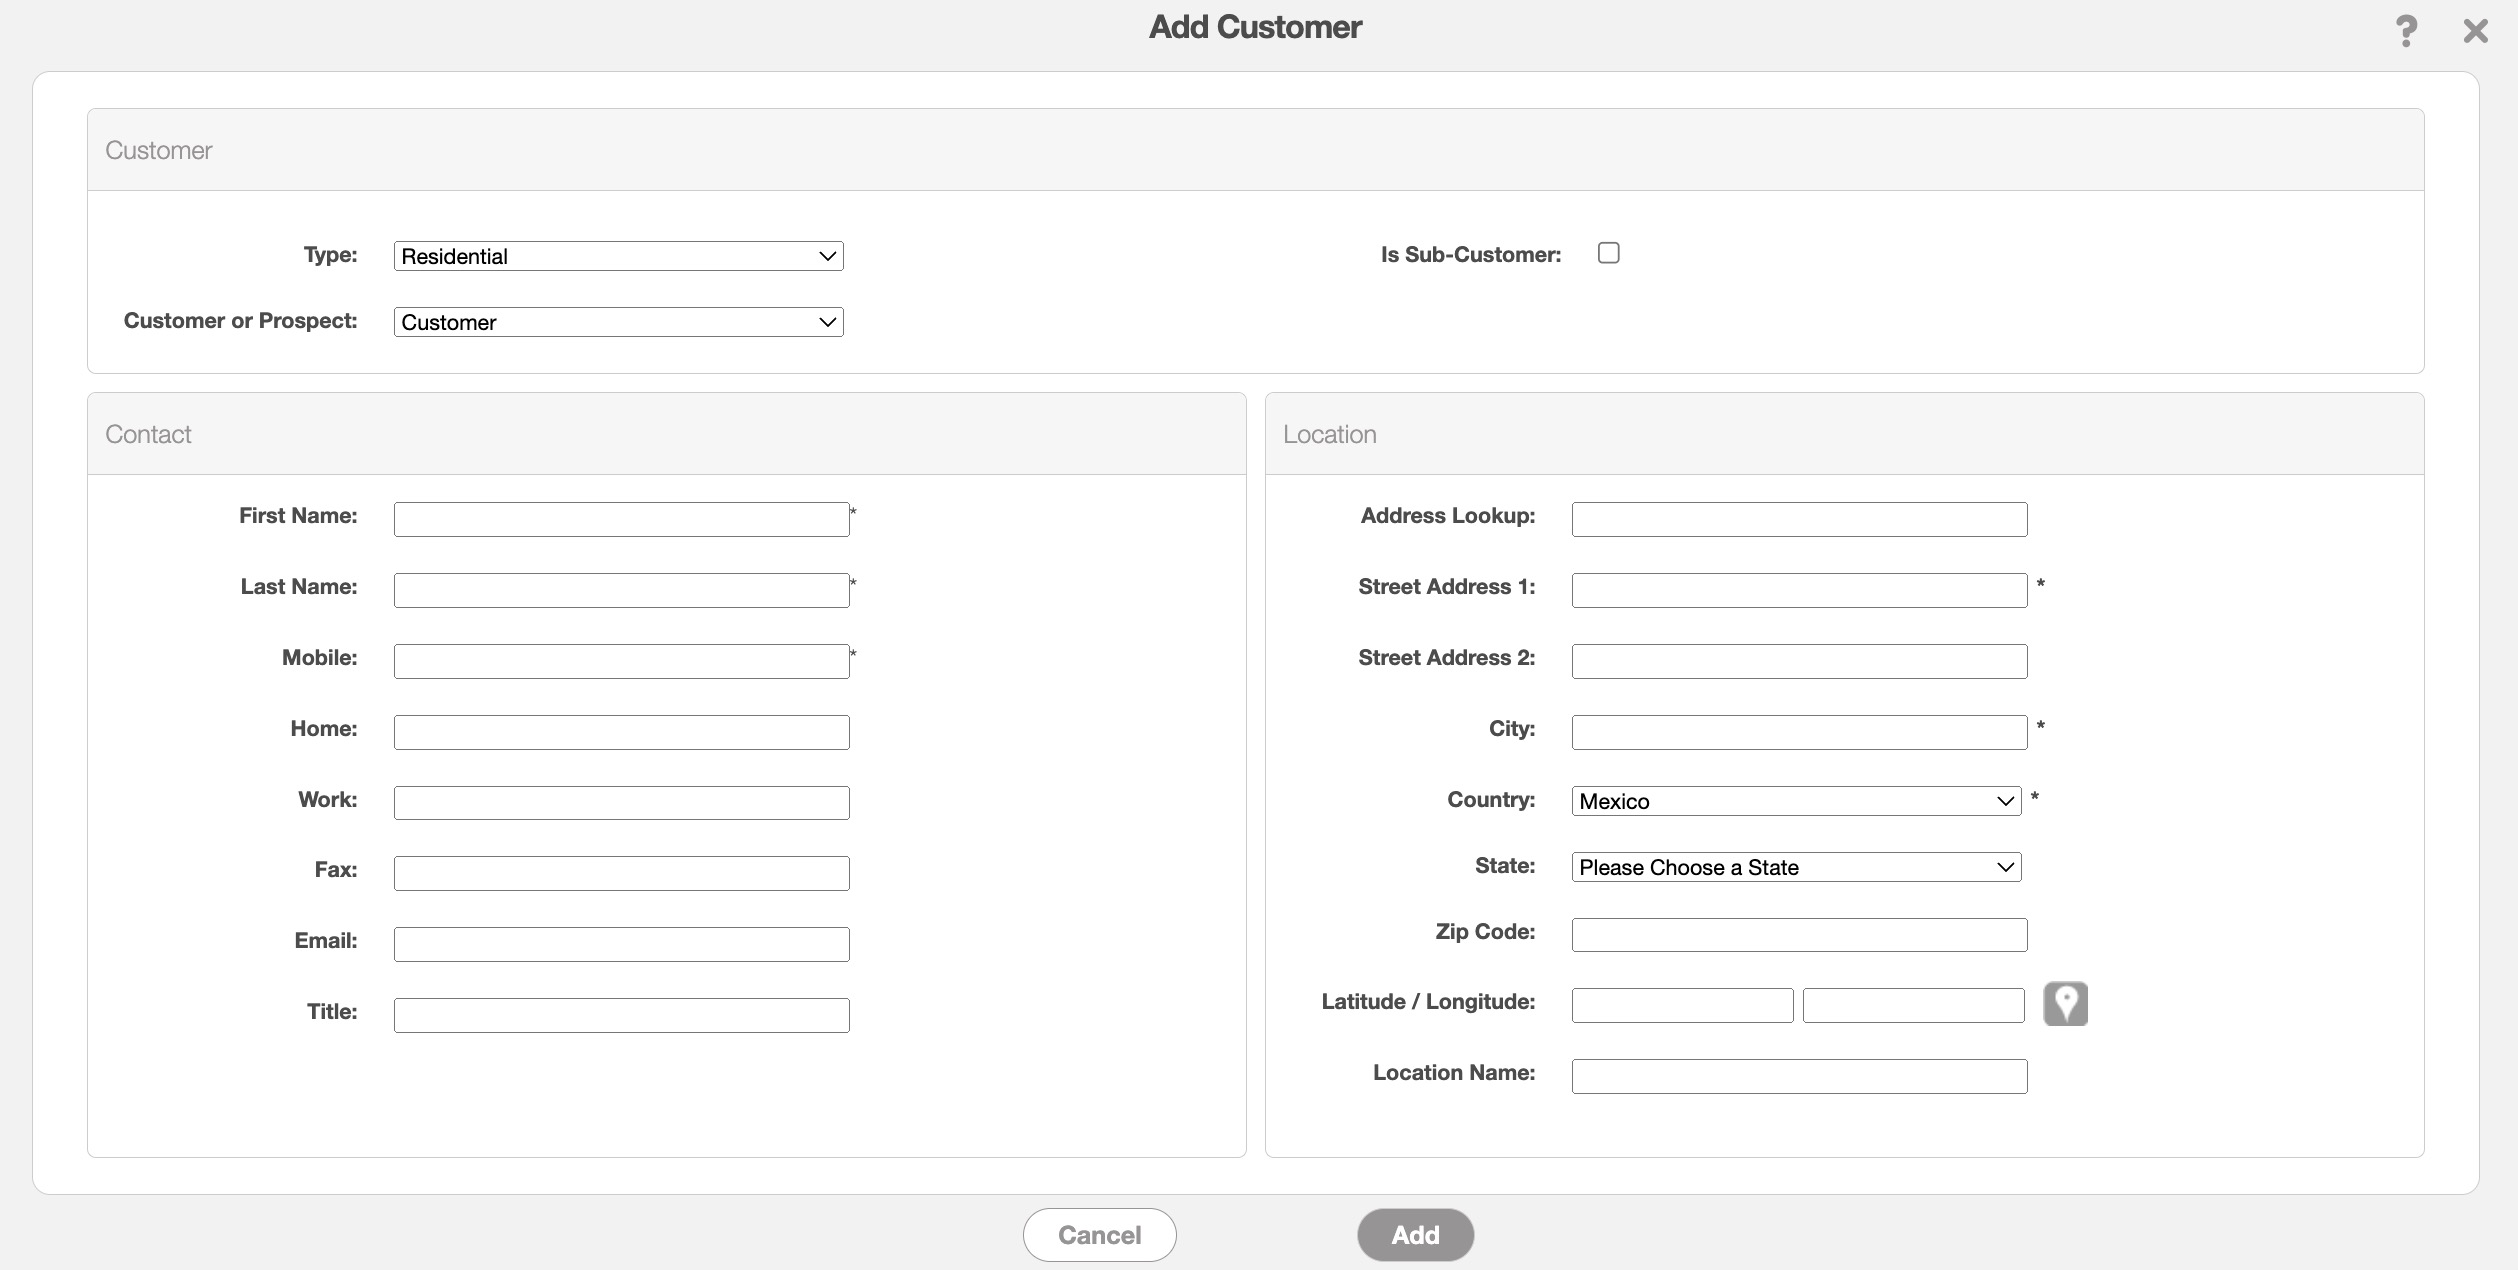The height and width of the screenshot is (1270, 2518).
Task: Click the Street Address 1 field
Action: (1799, 590)
